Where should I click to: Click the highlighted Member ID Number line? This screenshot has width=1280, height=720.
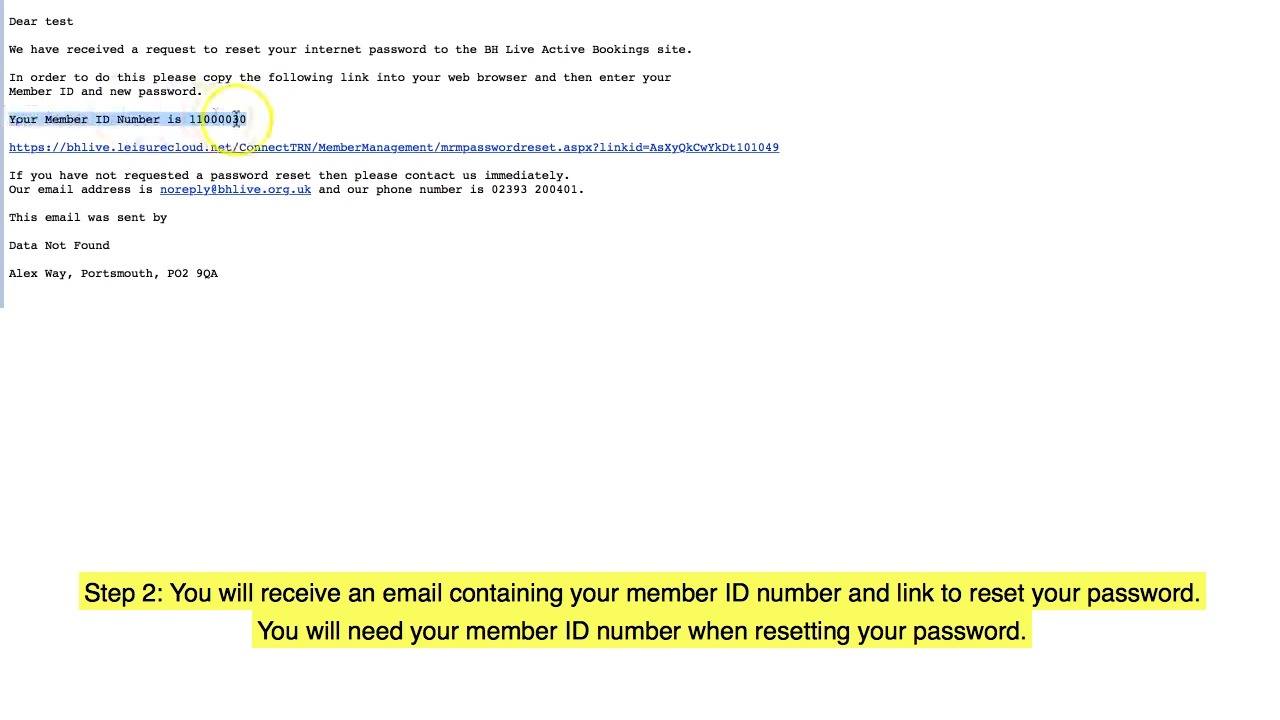(x=127, y=120)
